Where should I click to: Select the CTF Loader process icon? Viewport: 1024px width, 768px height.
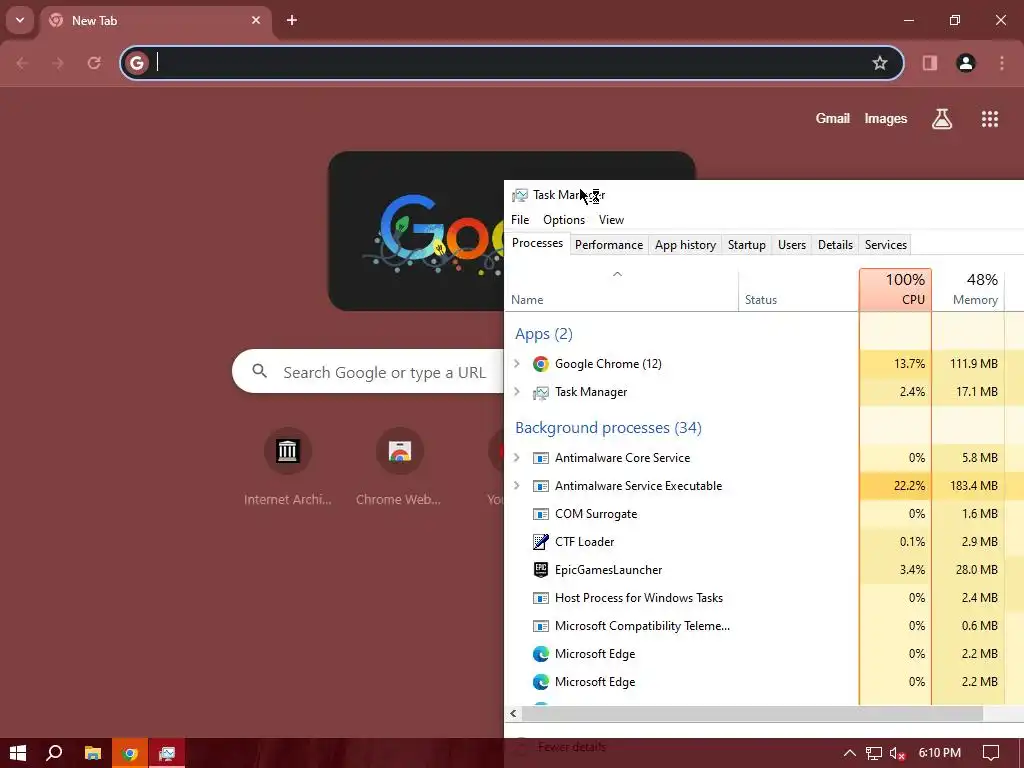541,541
